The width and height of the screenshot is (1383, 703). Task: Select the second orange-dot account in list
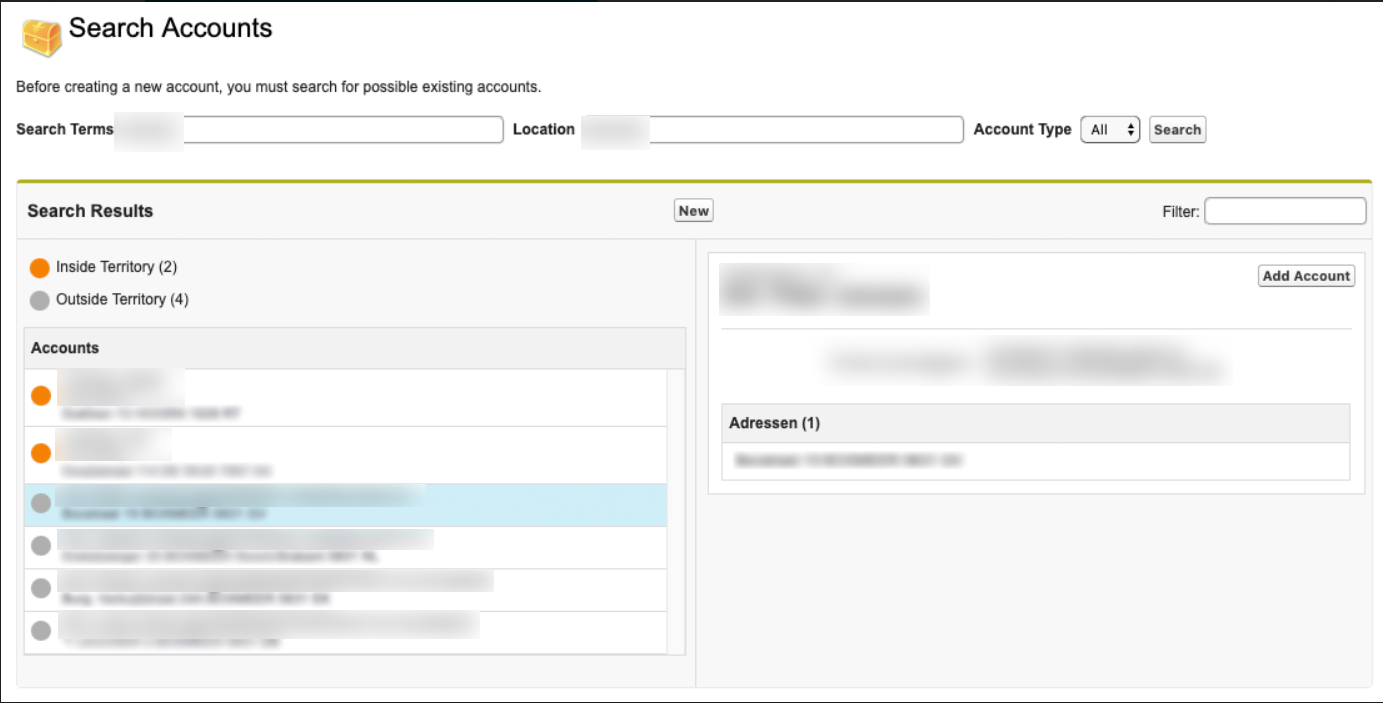(41, 453)
